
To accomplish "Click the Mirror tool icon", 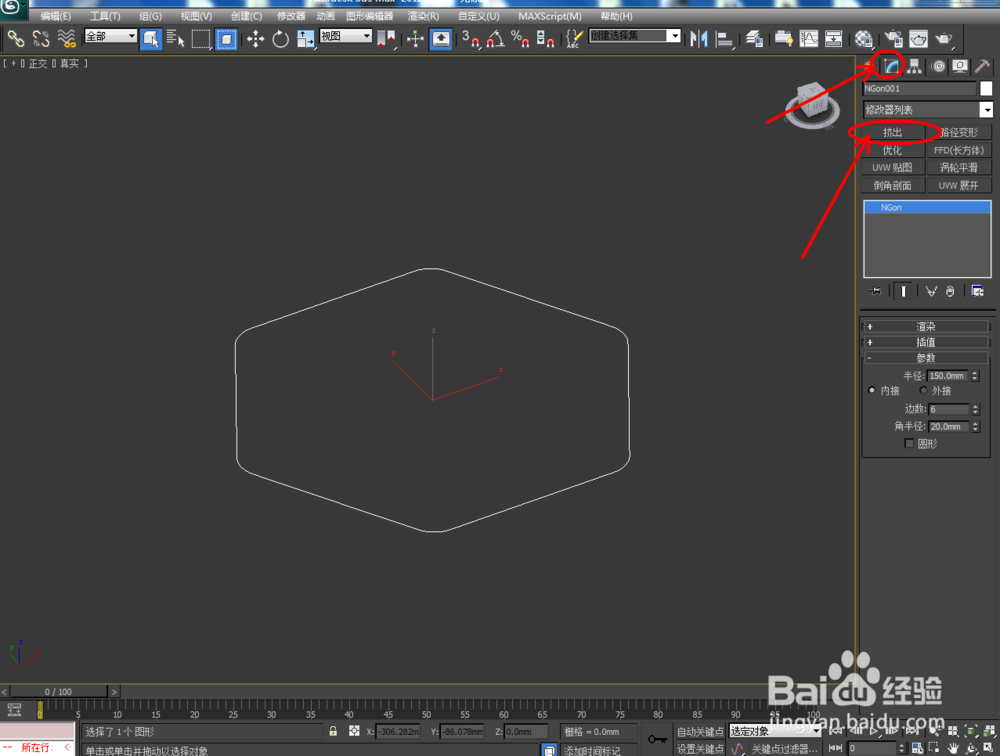I will (699, 39).
